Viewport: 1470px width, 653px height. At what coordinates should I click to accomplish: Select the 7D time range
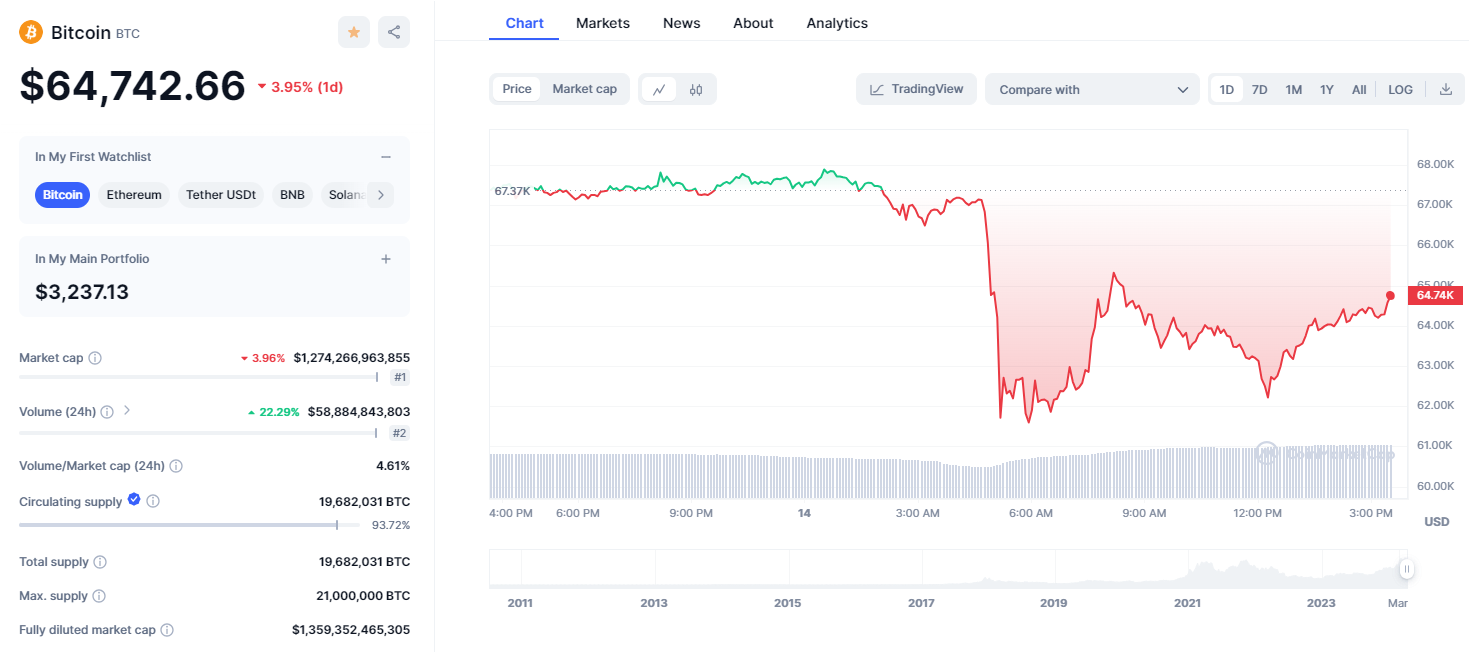point(1259,89)
